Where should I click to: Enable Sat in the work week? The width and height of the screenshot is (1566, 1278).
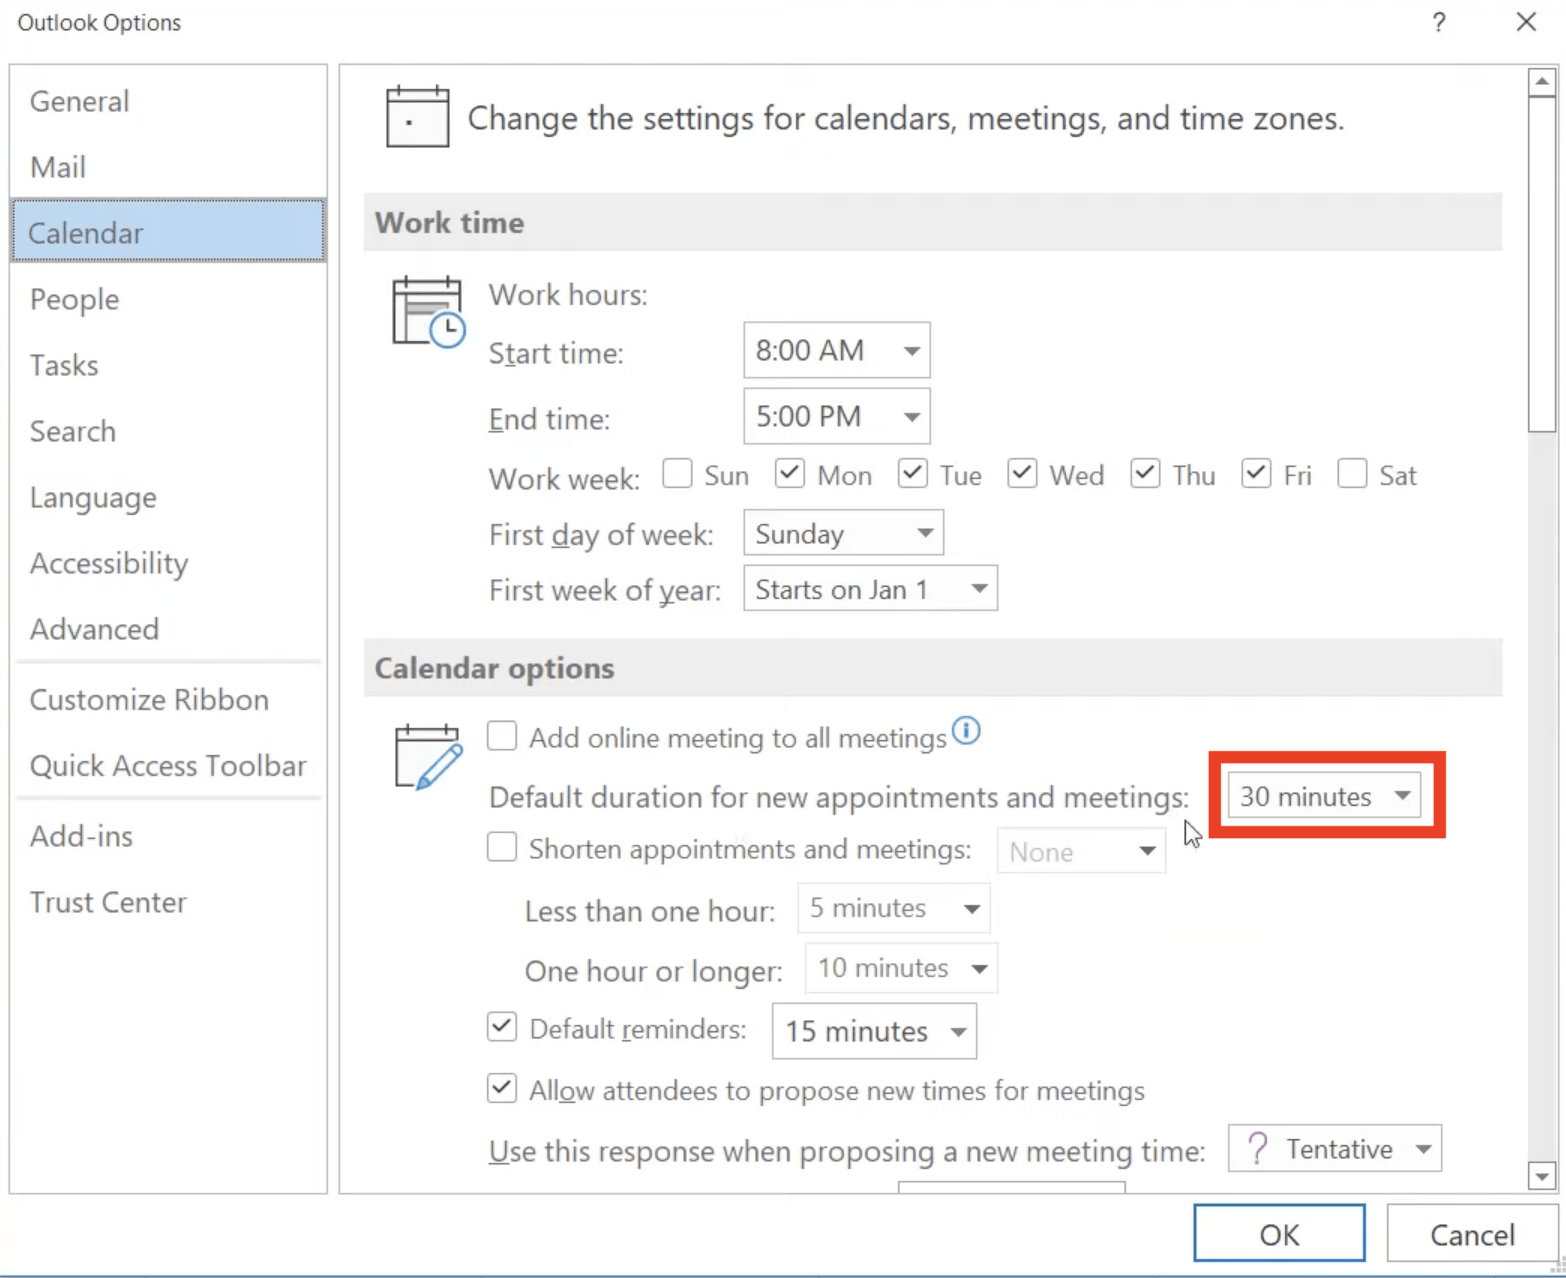(x=1352, y=473)
